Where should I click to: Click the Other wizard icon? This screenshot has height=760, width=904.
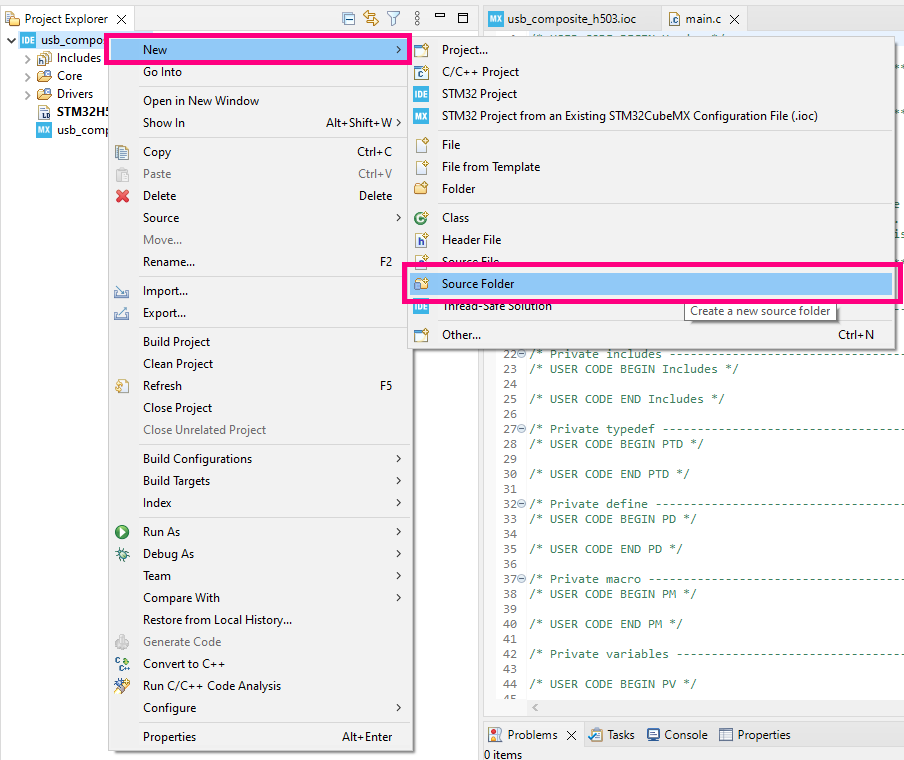pos(421,335)
